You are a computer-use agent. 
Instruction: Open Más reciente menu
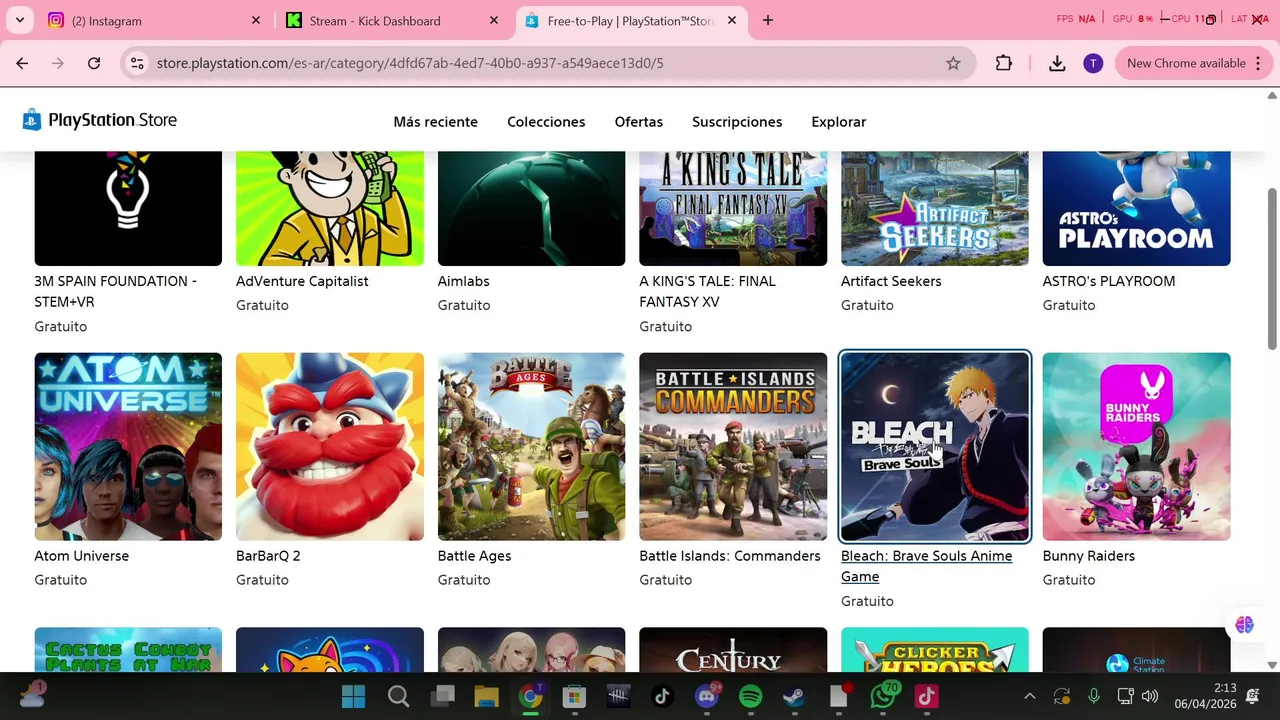tap(435, 122)
